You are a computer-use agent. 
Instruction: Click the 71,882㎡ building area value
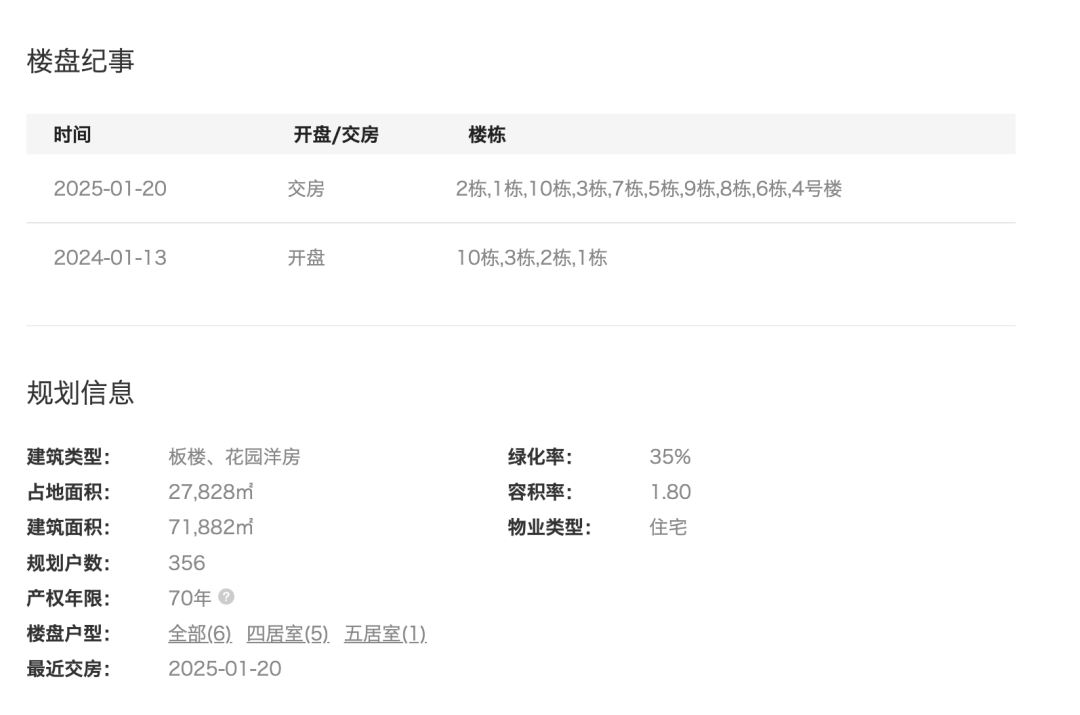(210, 528)
